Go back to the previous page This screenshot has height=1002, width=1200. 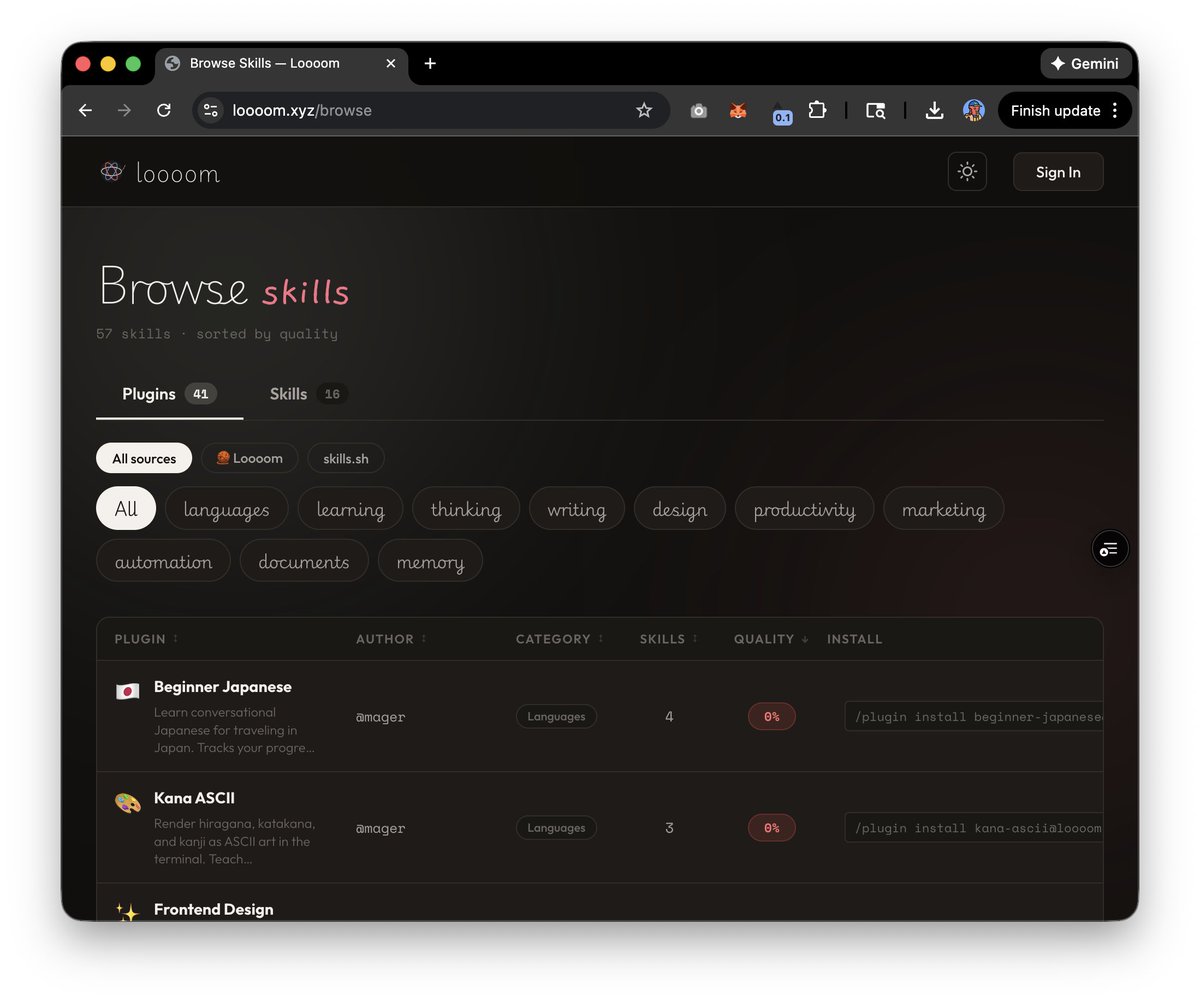pos(85,111)
